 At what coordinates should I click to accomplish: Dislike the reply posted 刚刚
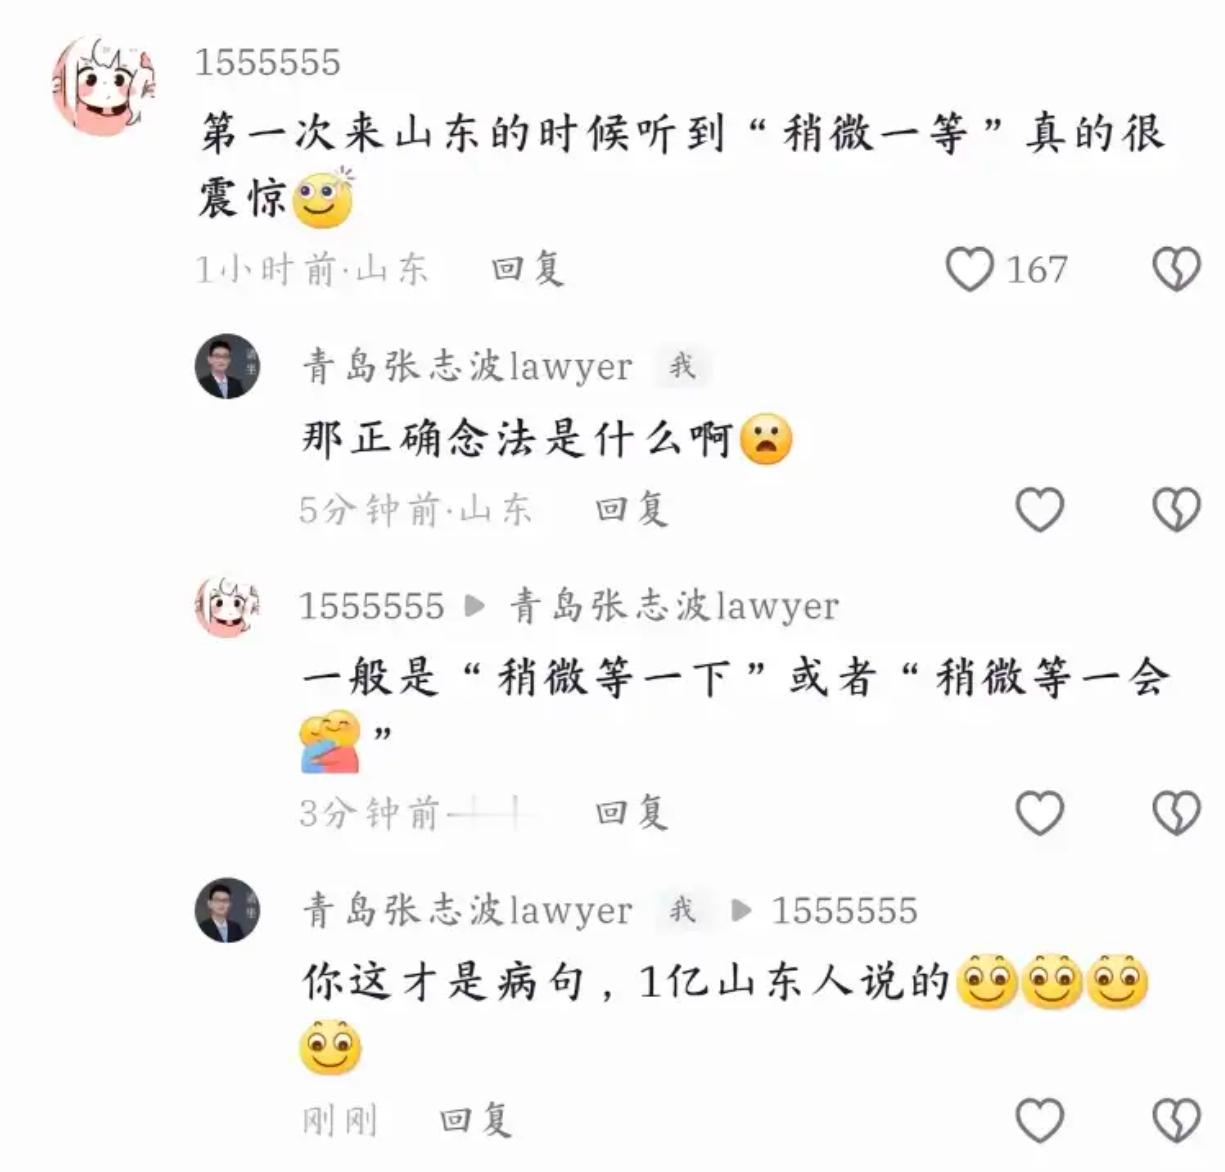1176,1120
